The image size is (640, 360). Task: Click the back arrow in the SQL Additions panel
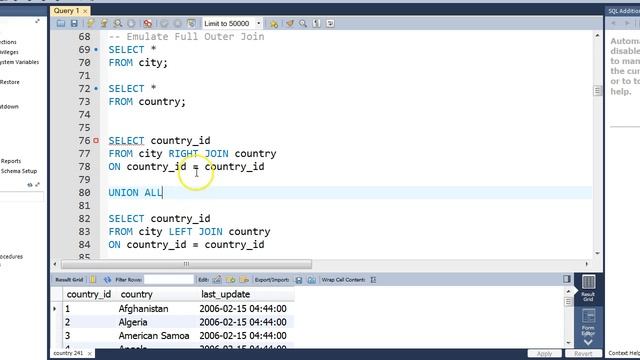(613, 24)
